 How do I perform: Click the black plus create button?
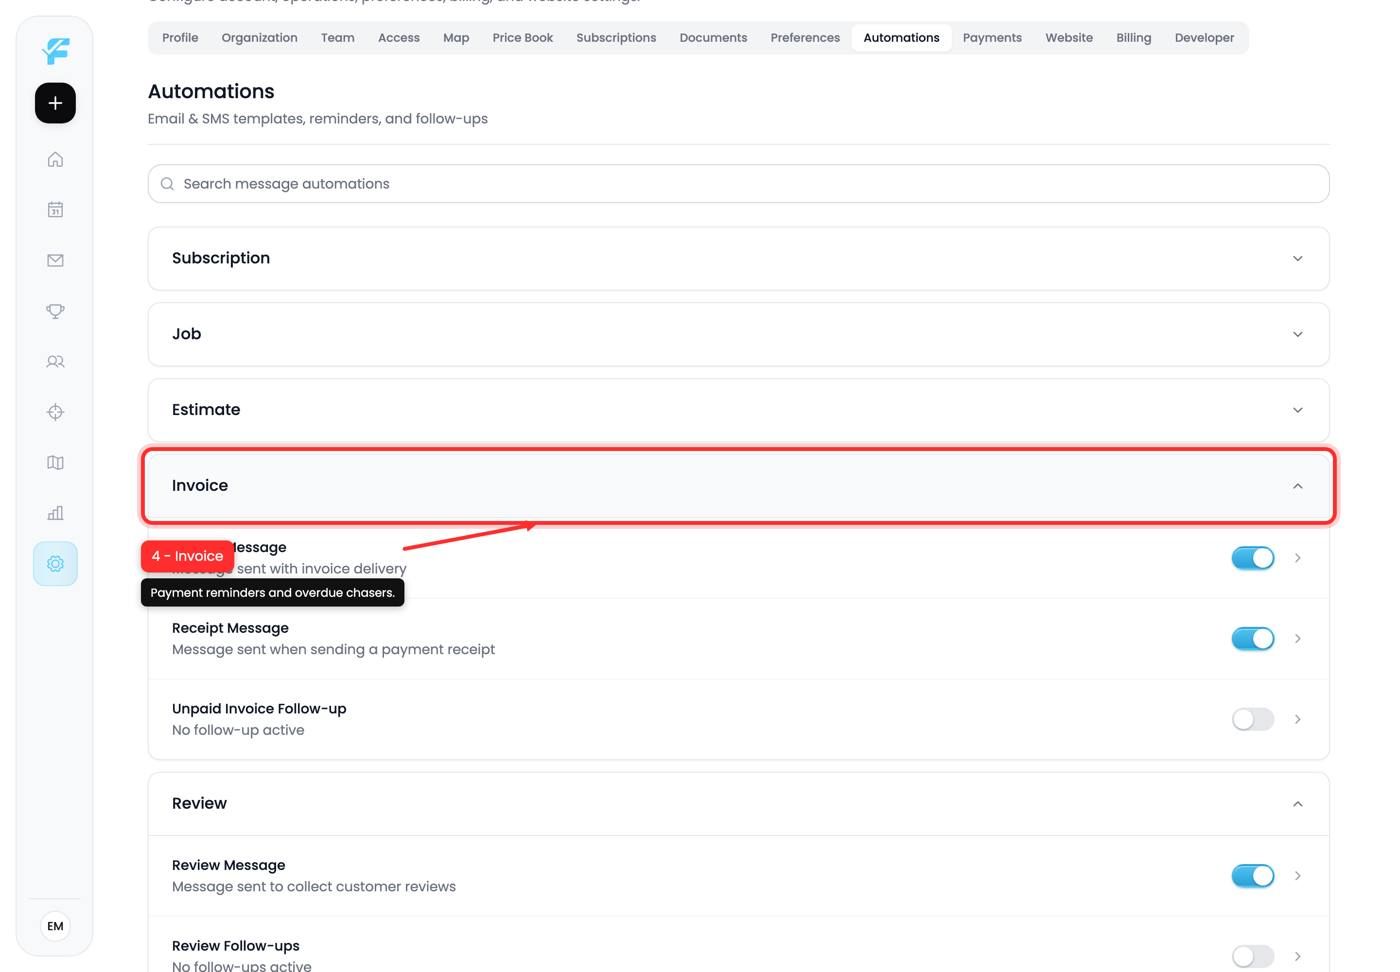click(x=55, y=103)
